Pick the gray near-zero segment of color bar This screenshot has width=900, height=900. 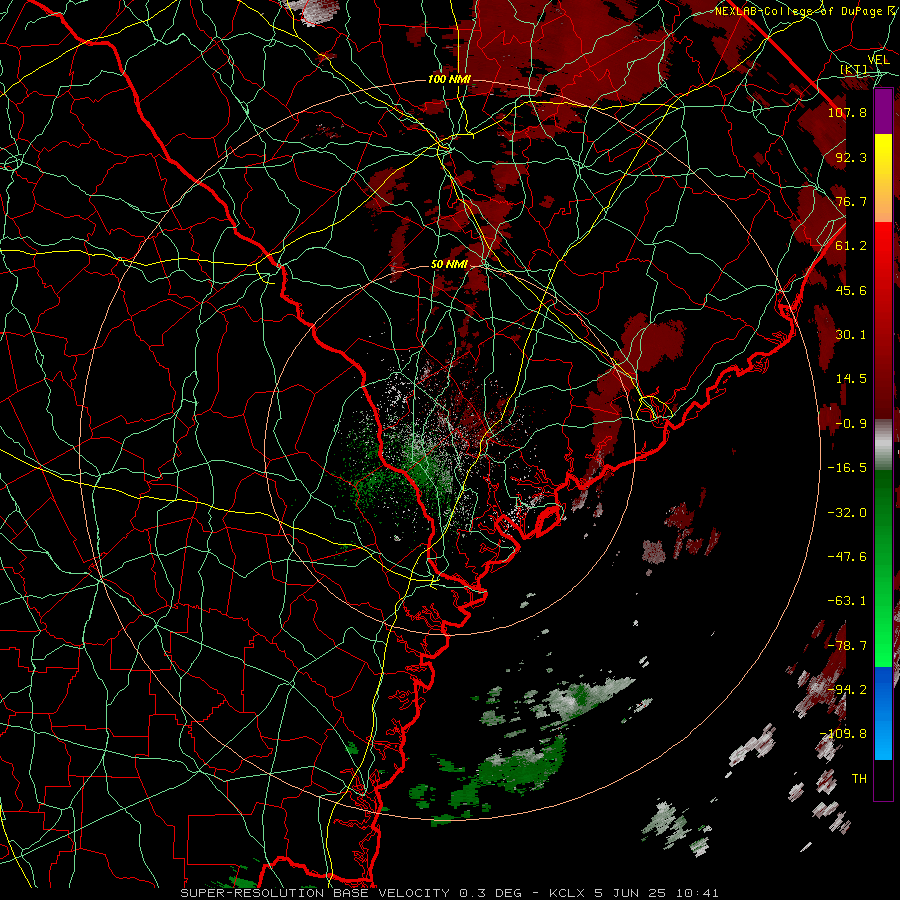883,445
